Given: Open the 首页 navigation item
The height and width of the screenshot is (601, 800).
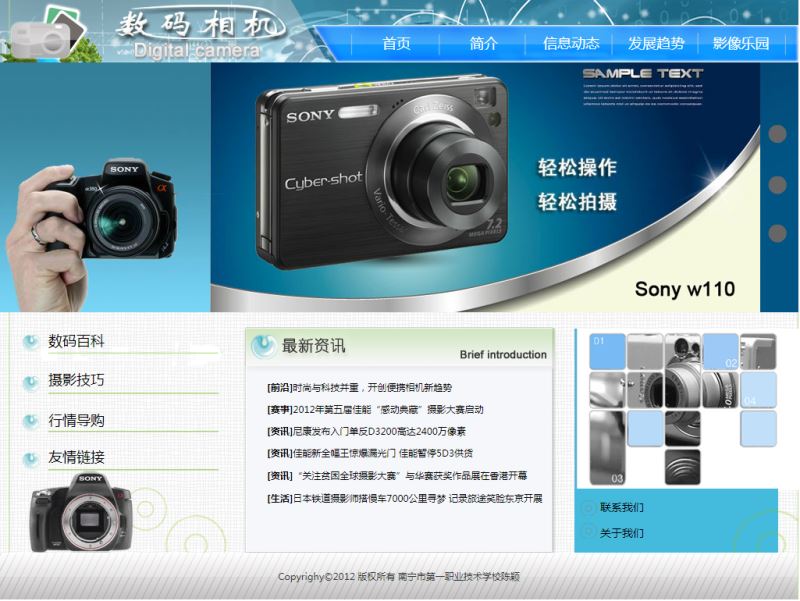Looking at the screenshot, I should [x=396, y=43].
